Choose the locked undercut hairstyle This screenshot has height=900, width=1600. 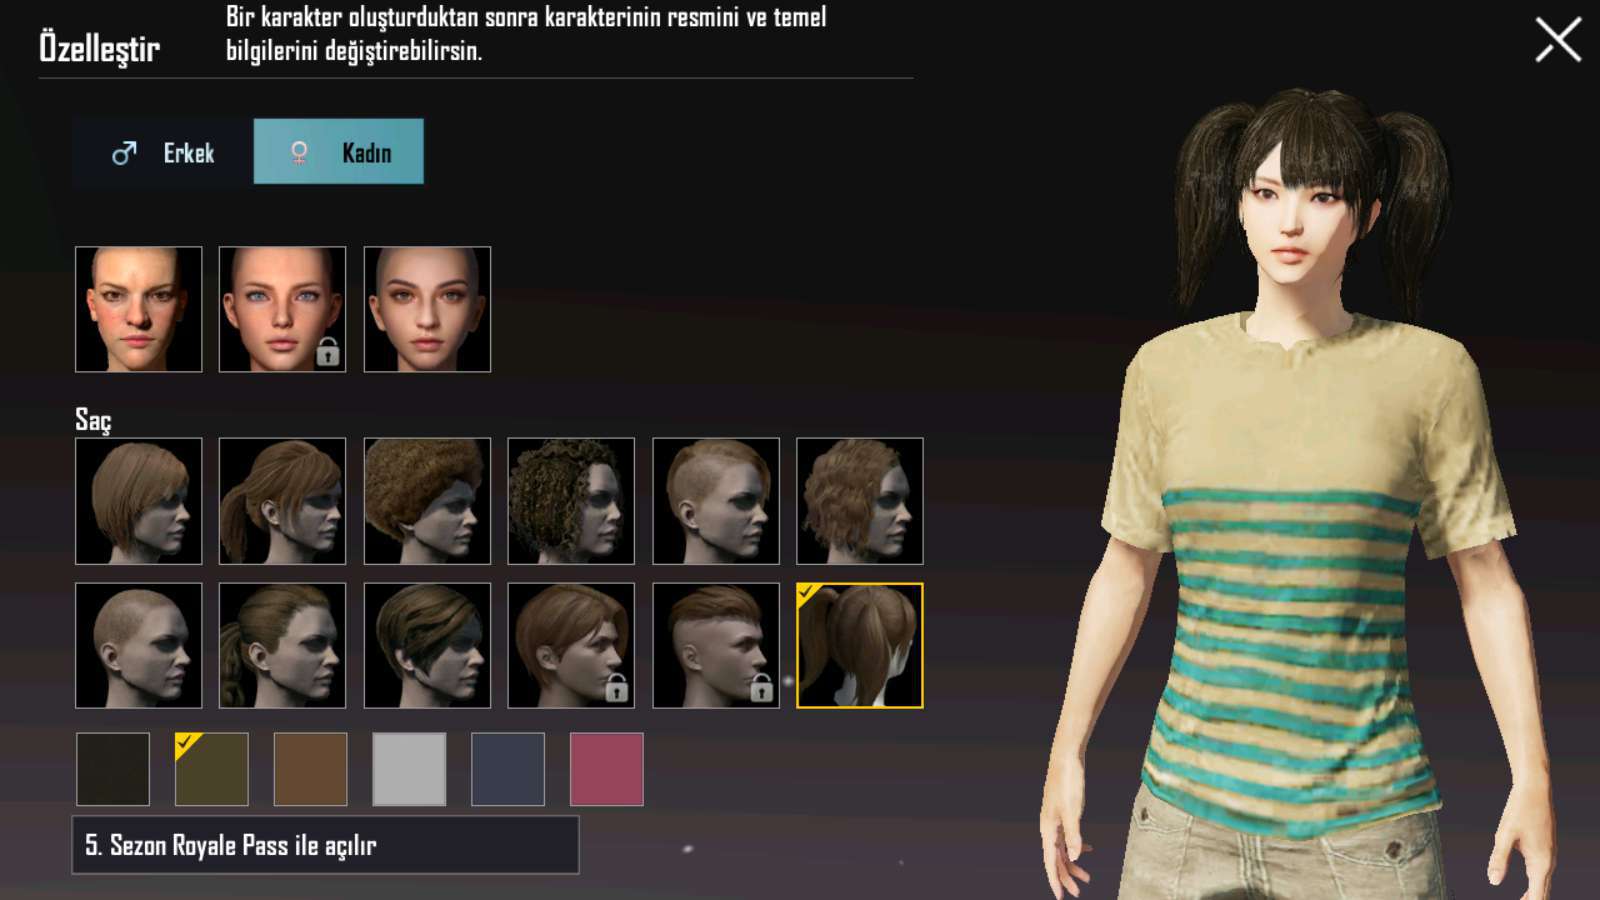[716, 646]
